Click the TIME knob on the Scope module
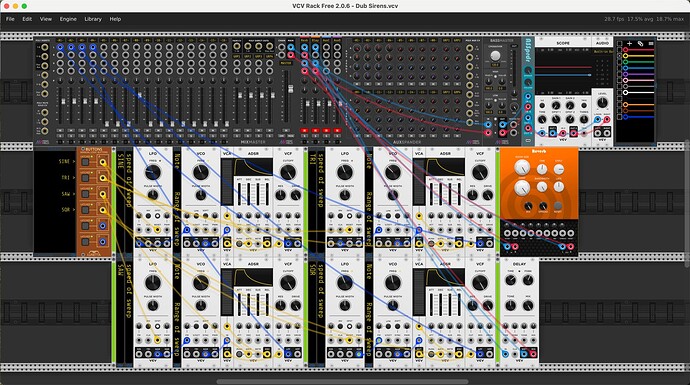Screen dimensions: 690x385 coord(542,119)
